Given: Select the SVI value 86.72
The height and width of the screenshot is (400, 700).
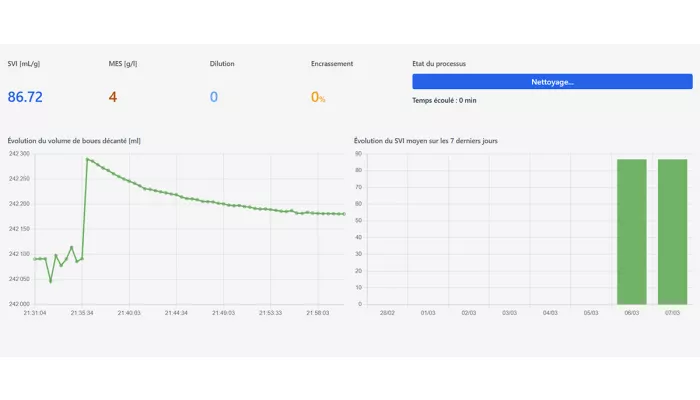Looking at the screenshot, I should [x=25, y=97].
